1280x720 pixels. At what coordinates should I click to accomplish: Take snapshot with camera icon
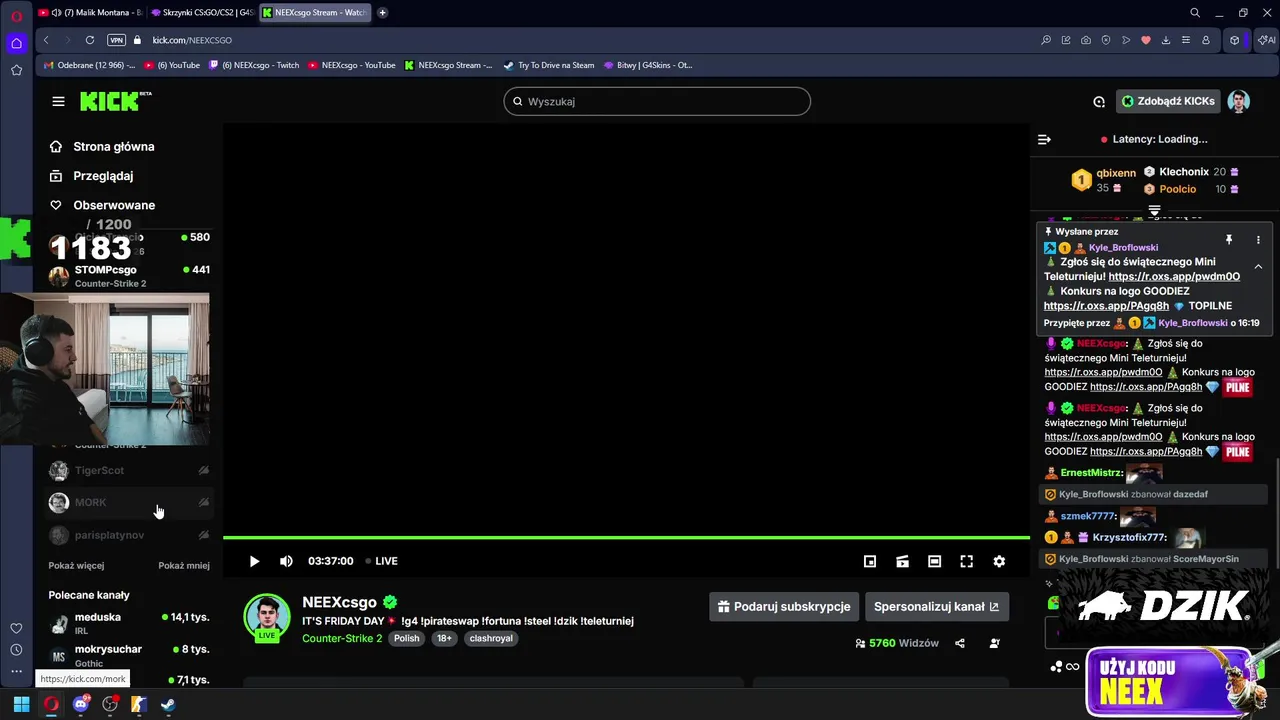pyautogui.click(x=1086, y=40)
